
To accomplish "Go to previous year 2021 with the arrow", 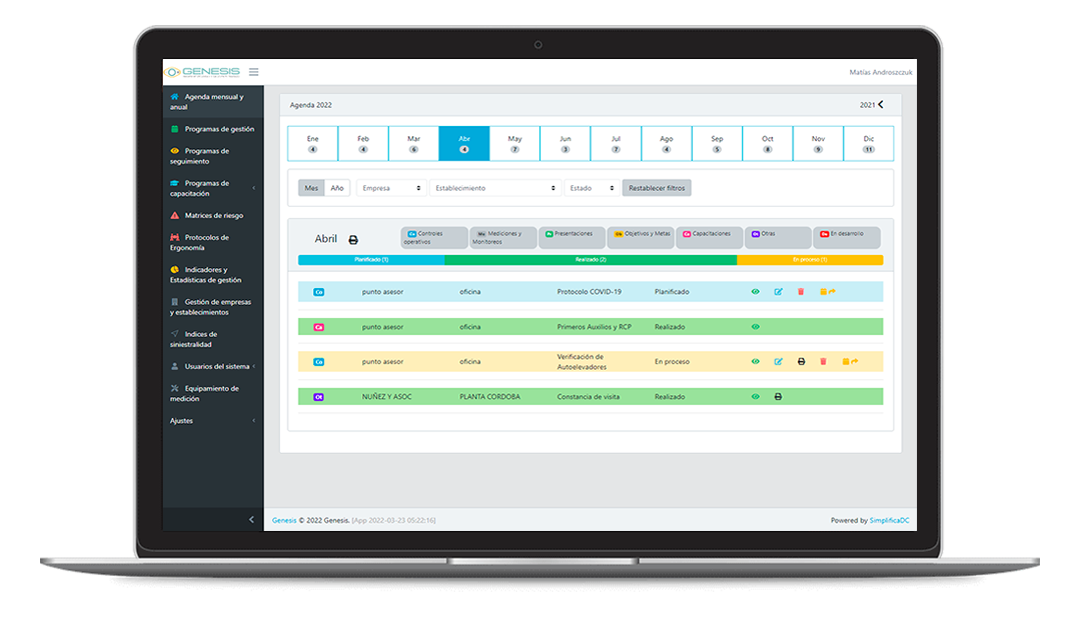I will tap(880, 104).
